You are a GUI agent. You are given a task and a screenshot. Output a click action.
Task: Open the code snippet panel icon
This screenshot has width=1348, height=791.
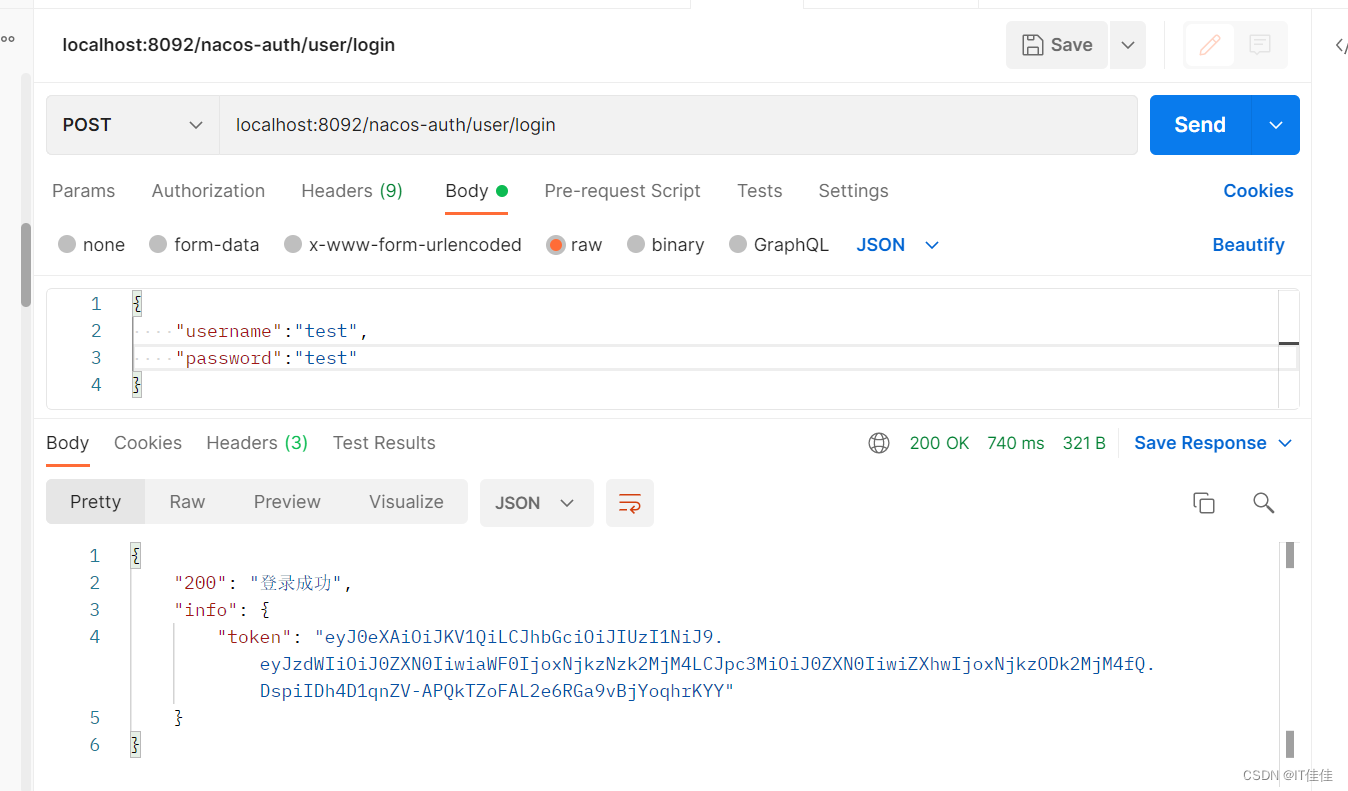pos(1340,45)
